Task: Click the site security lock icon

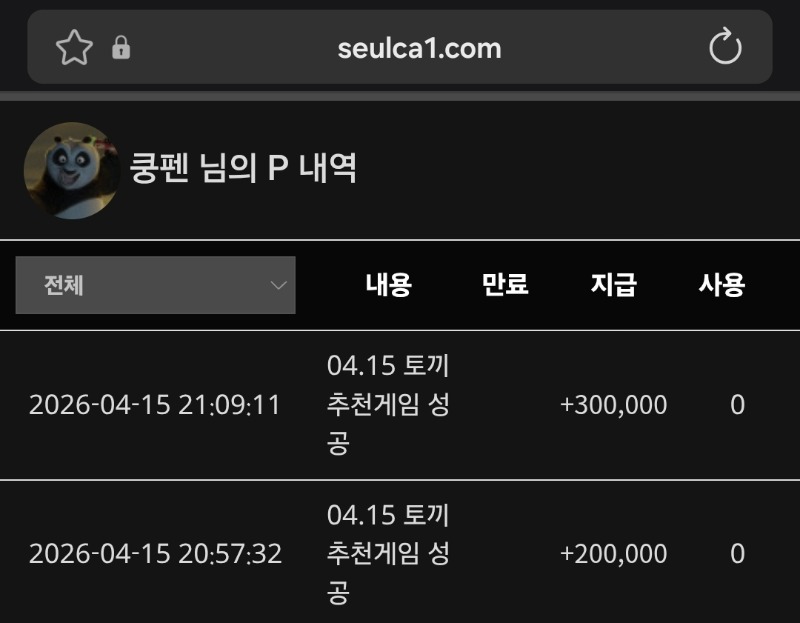Action: point(121,47)
